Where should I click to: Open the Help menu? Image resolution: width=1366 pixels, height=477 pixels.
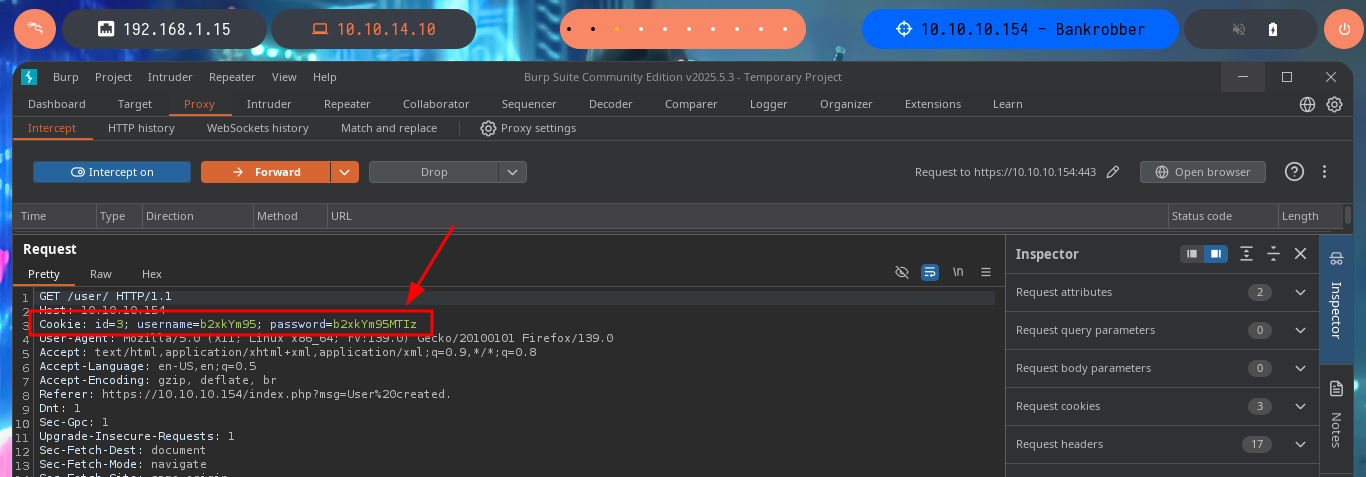[324, 77]
